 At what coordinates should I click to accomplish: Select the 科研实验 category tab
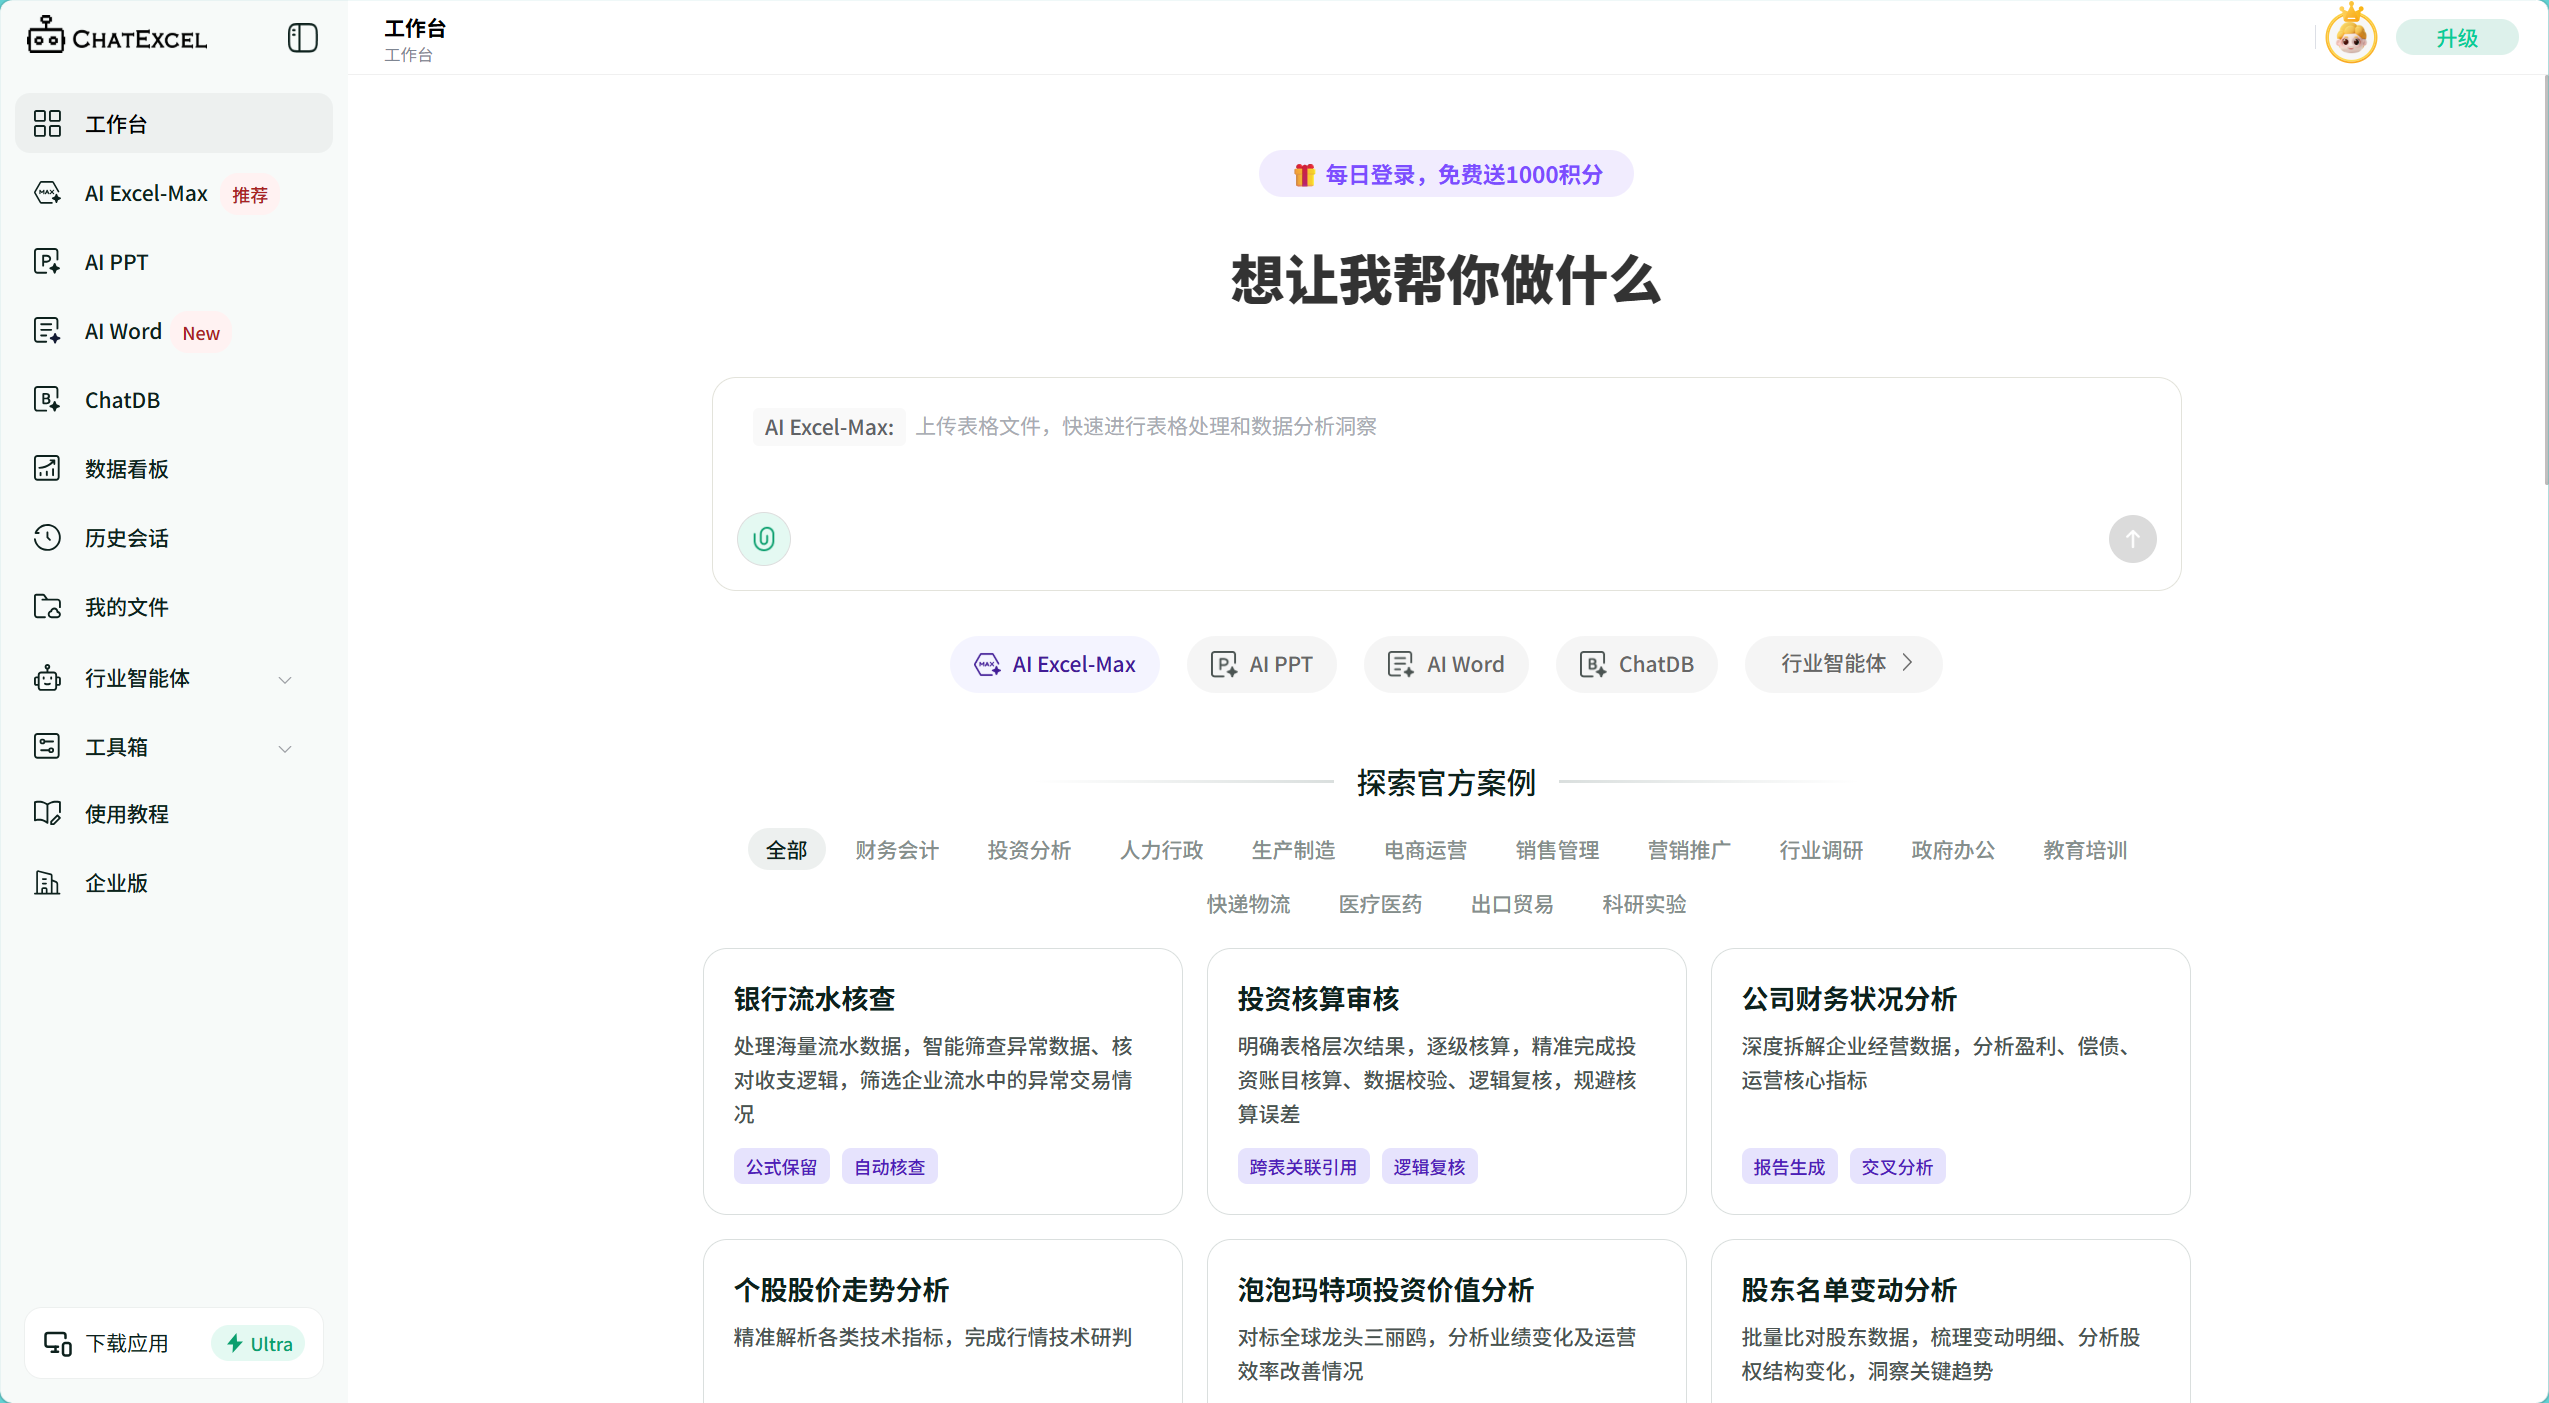[1644, 904]
